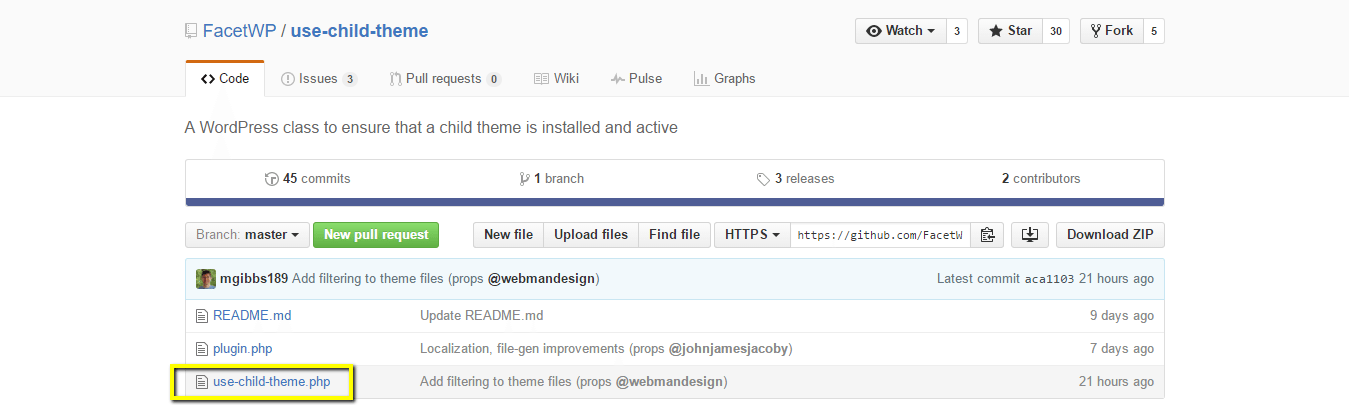Open the @johnjamesjacoby mention link
Image resolution: width=1349 pixels, height=405 pixels.
coord(728,349)
